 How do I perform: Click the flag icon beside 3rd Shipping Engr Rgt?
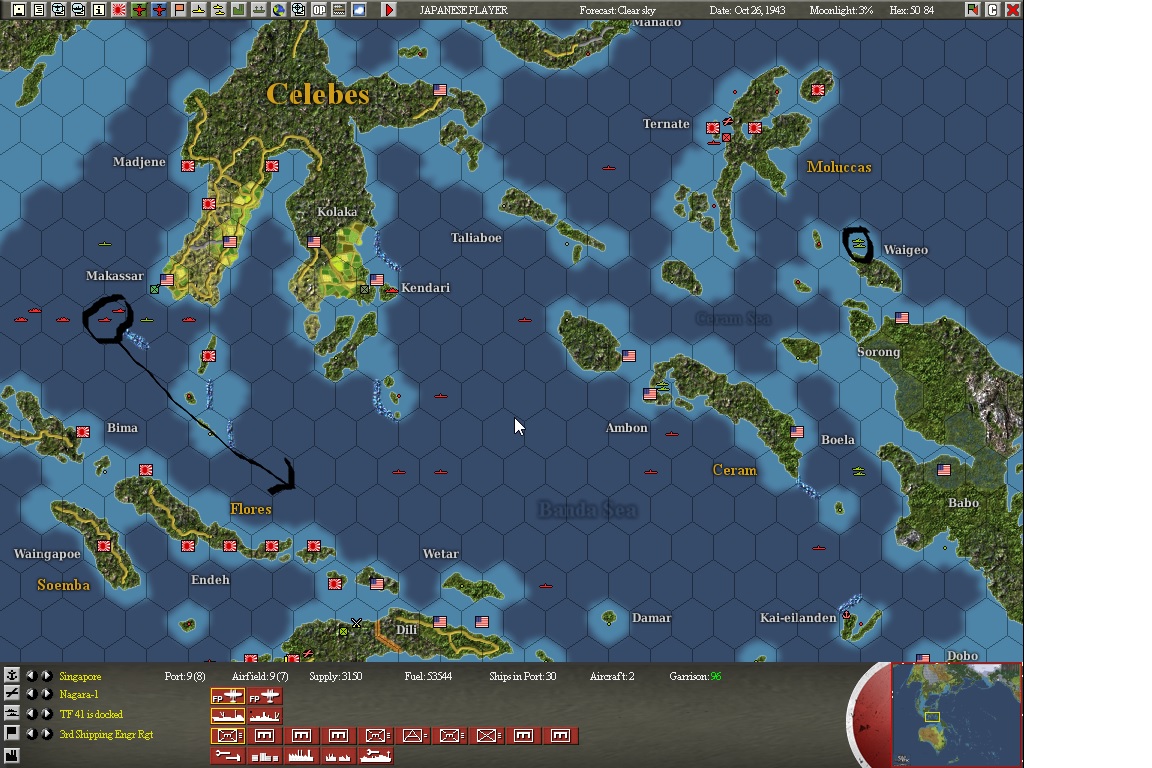(x=12, y=733)
